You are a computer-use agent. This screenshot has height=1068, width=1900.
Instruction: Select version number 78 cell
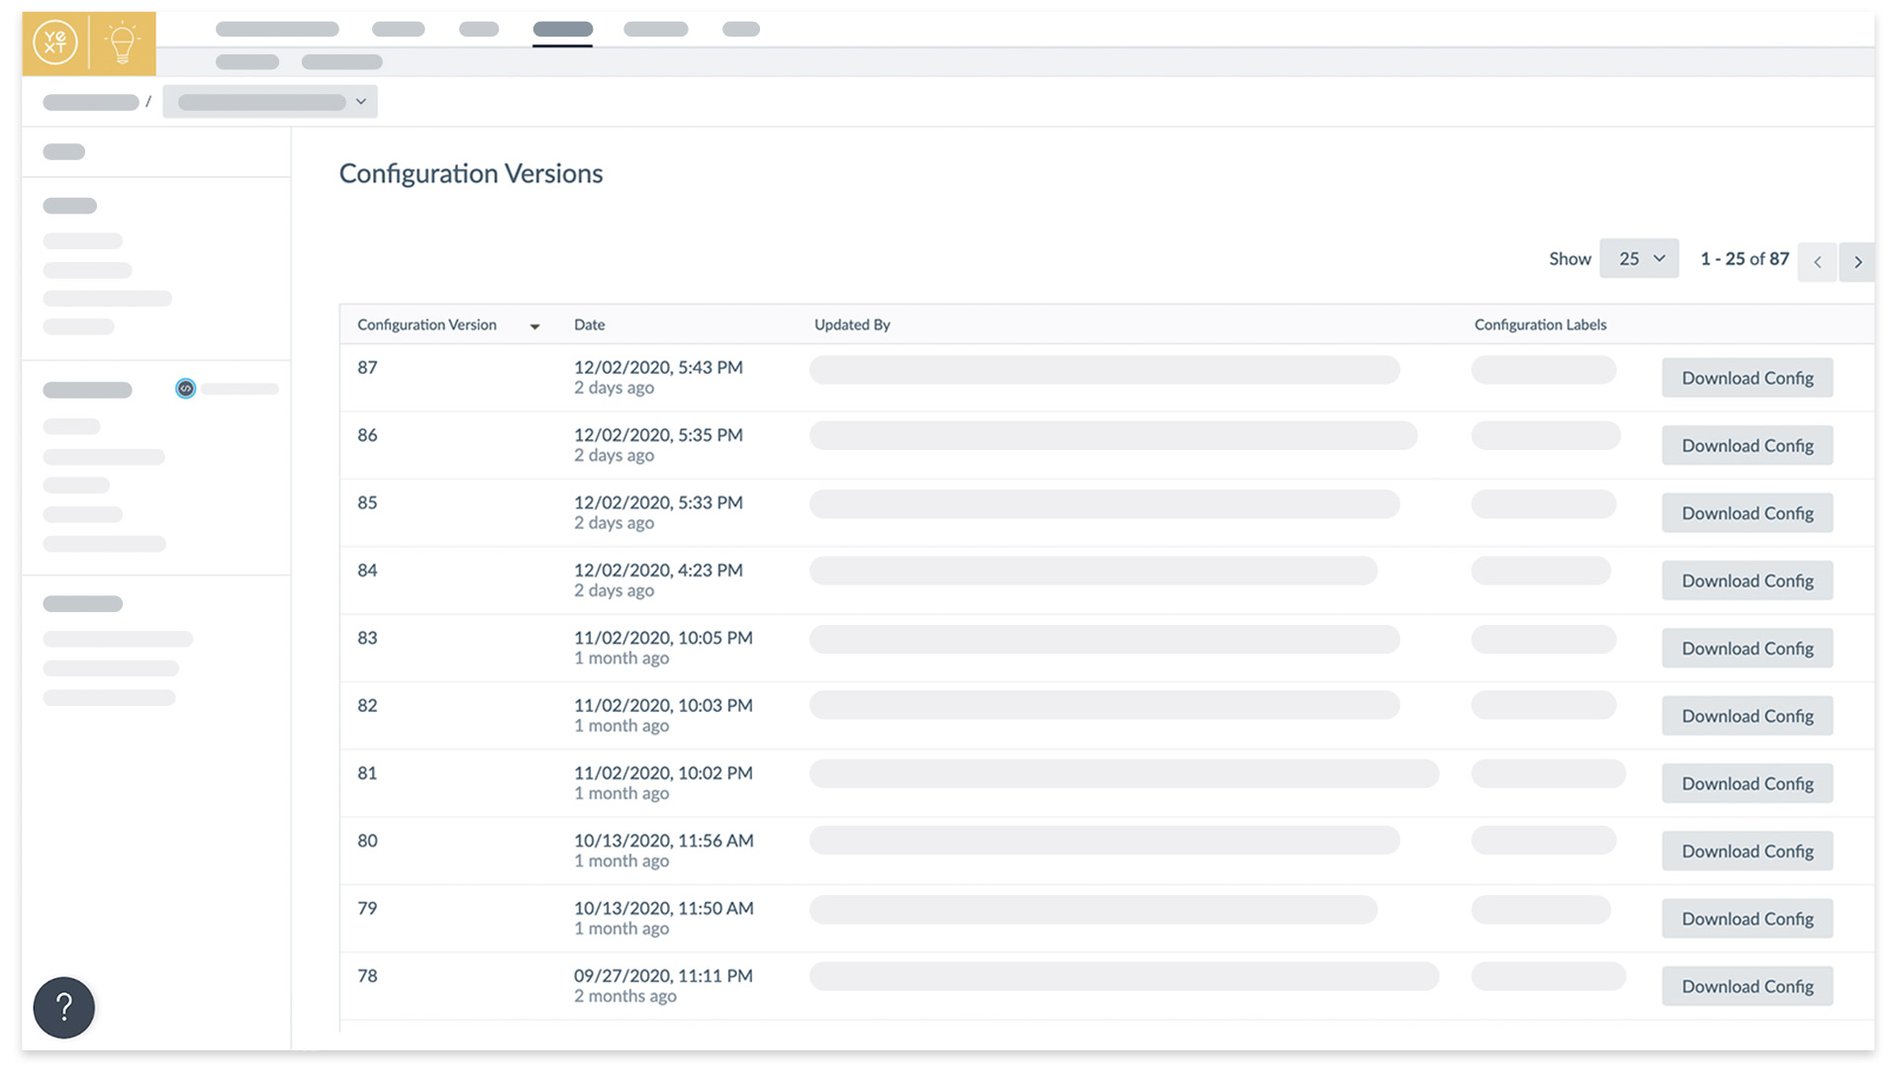[367, 975]
